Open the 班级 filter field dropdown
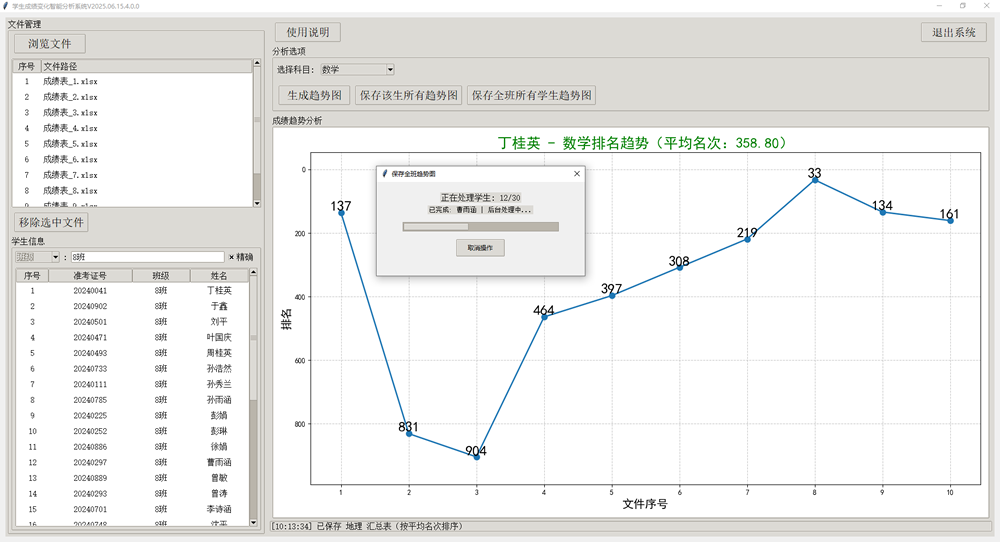The height and width of the screenshot is (542, 1000). click(55, 257)
